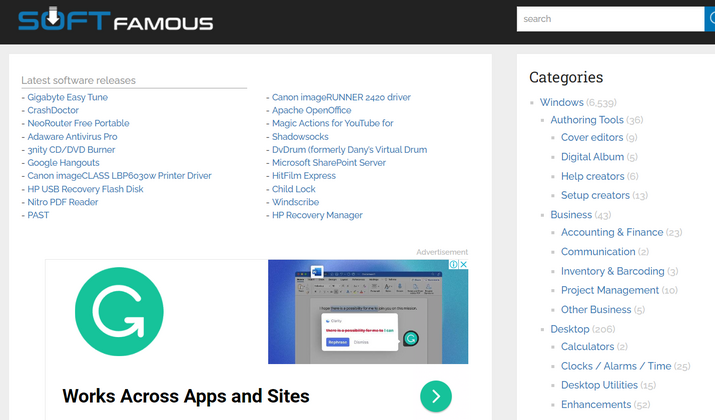Viewport: 715px width, 420px height.
Task: Expand the Windows category
Action: point(561,102)
